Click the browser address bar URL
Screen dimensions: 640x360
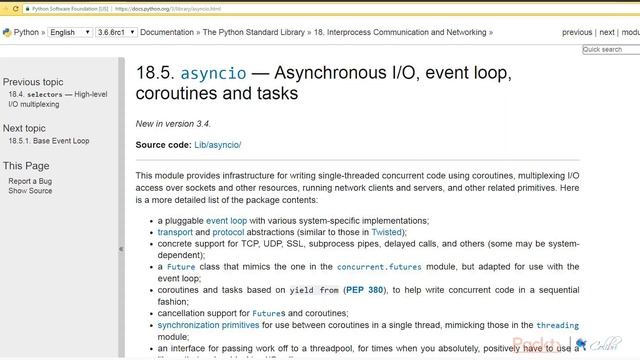click(x=168, y=9)
